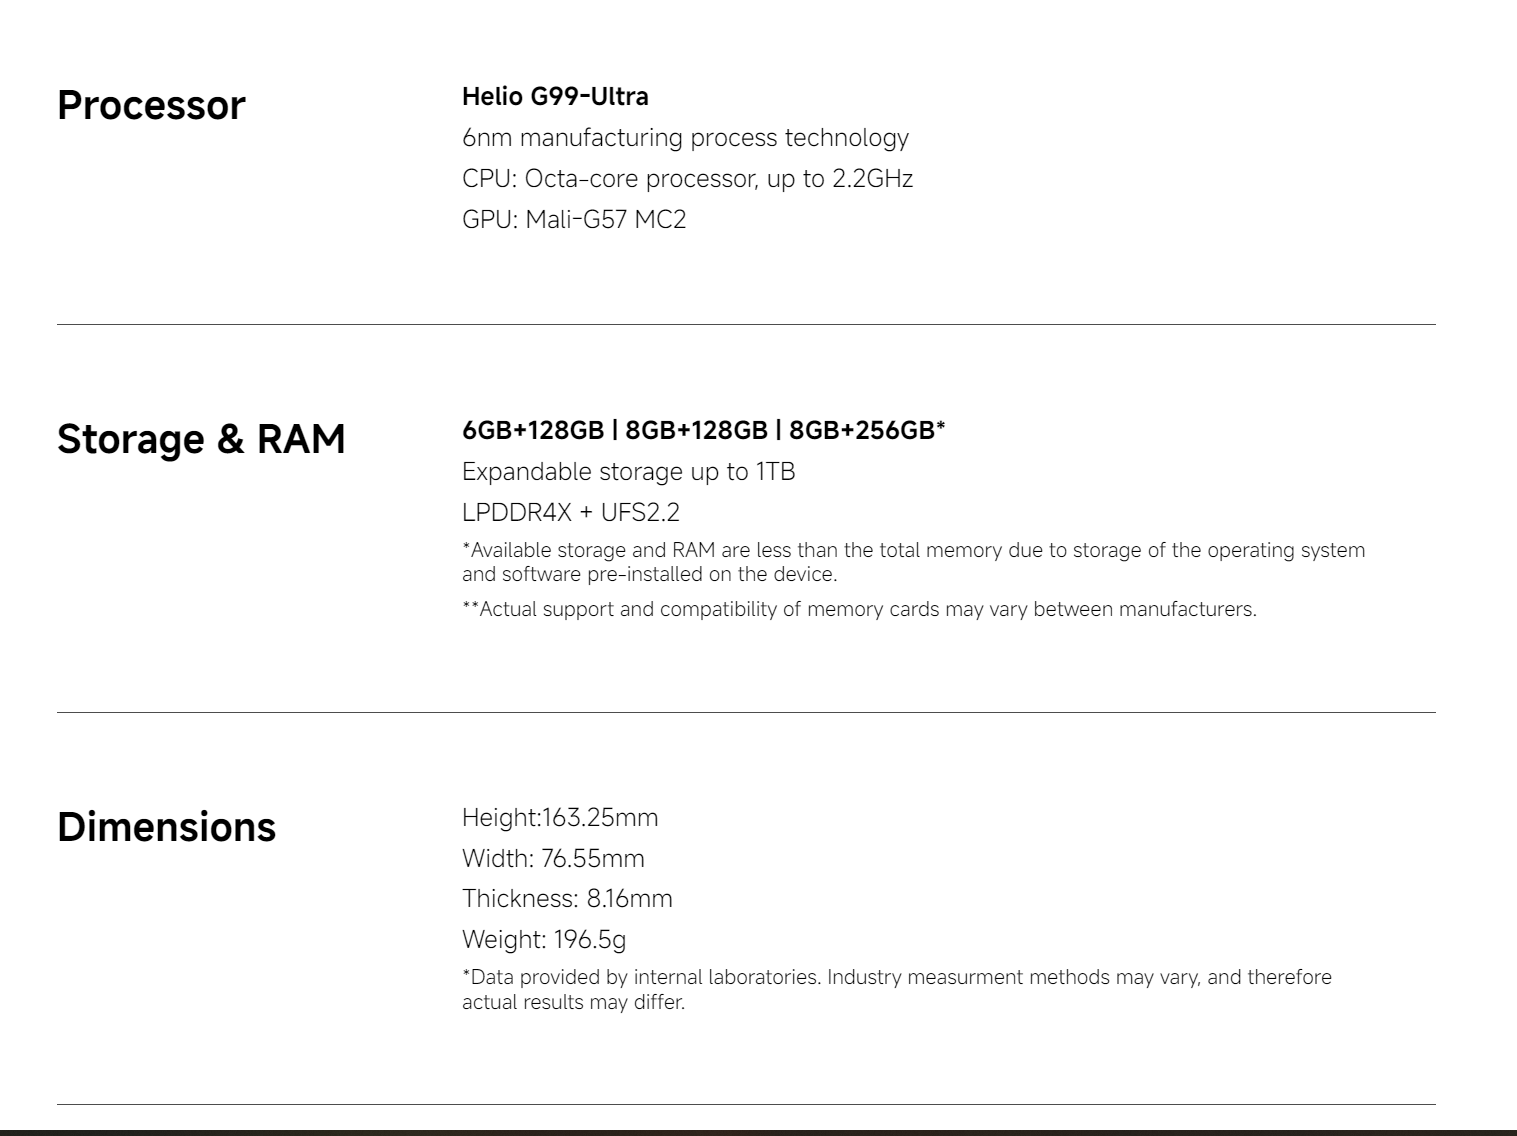1517x1136 pixels.
Task: Select the Octa-core CPU specification text
Action: [x=687, y=179]
